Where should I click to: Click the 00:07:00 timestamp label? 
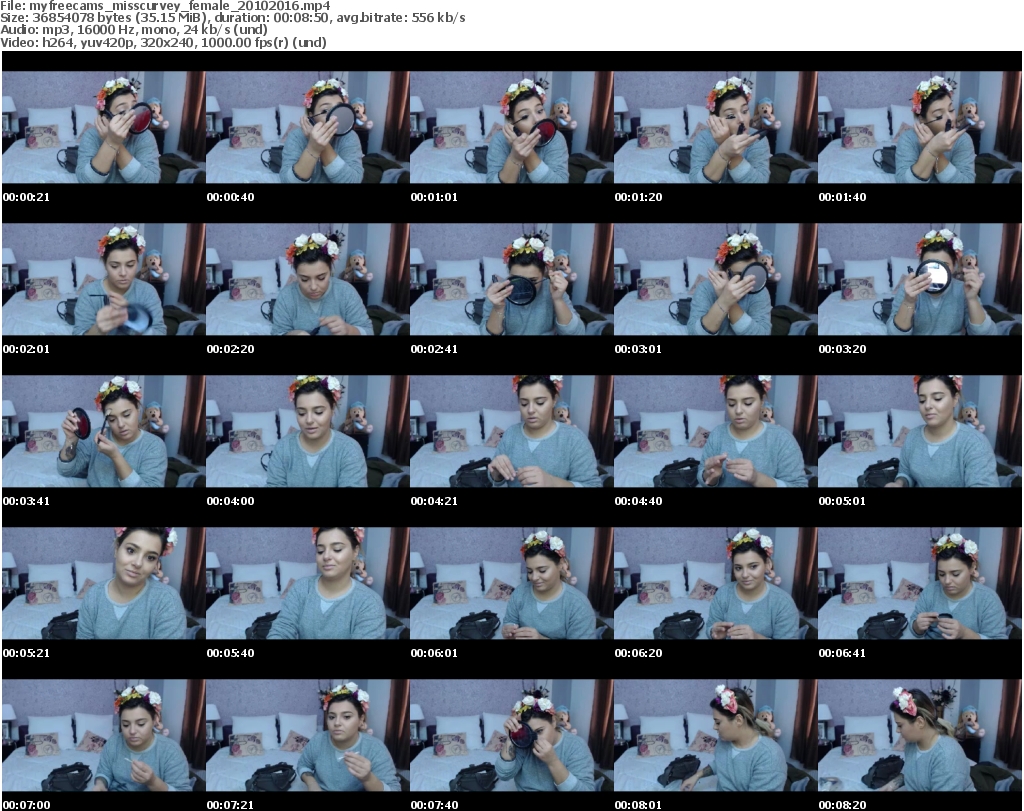coord(26,804)
